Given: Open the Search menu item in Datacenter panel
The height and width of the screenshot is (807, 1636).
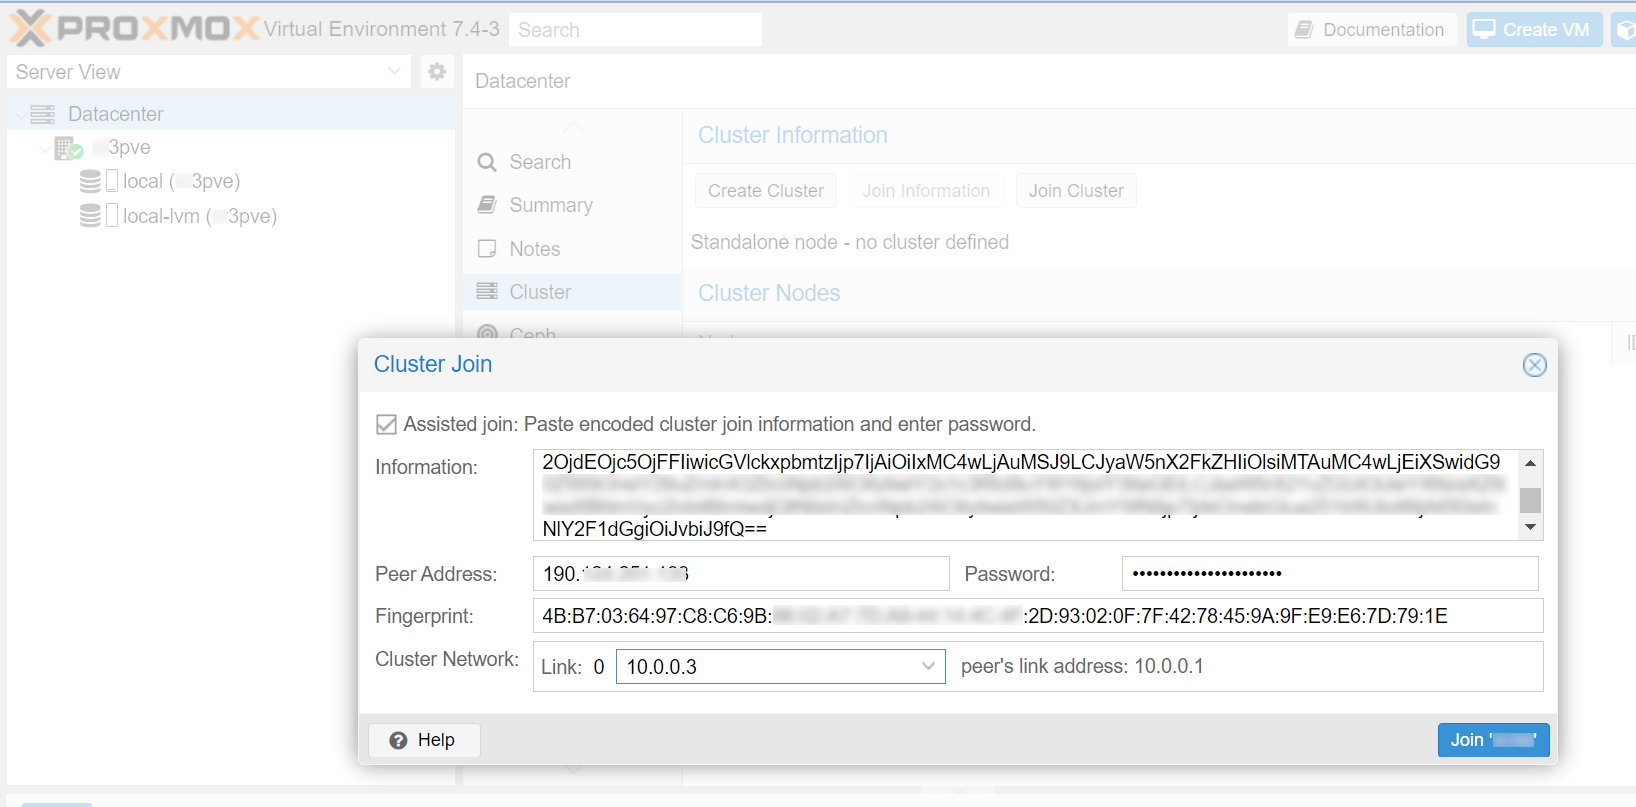Looking at the screenshot, I should 572,162.
